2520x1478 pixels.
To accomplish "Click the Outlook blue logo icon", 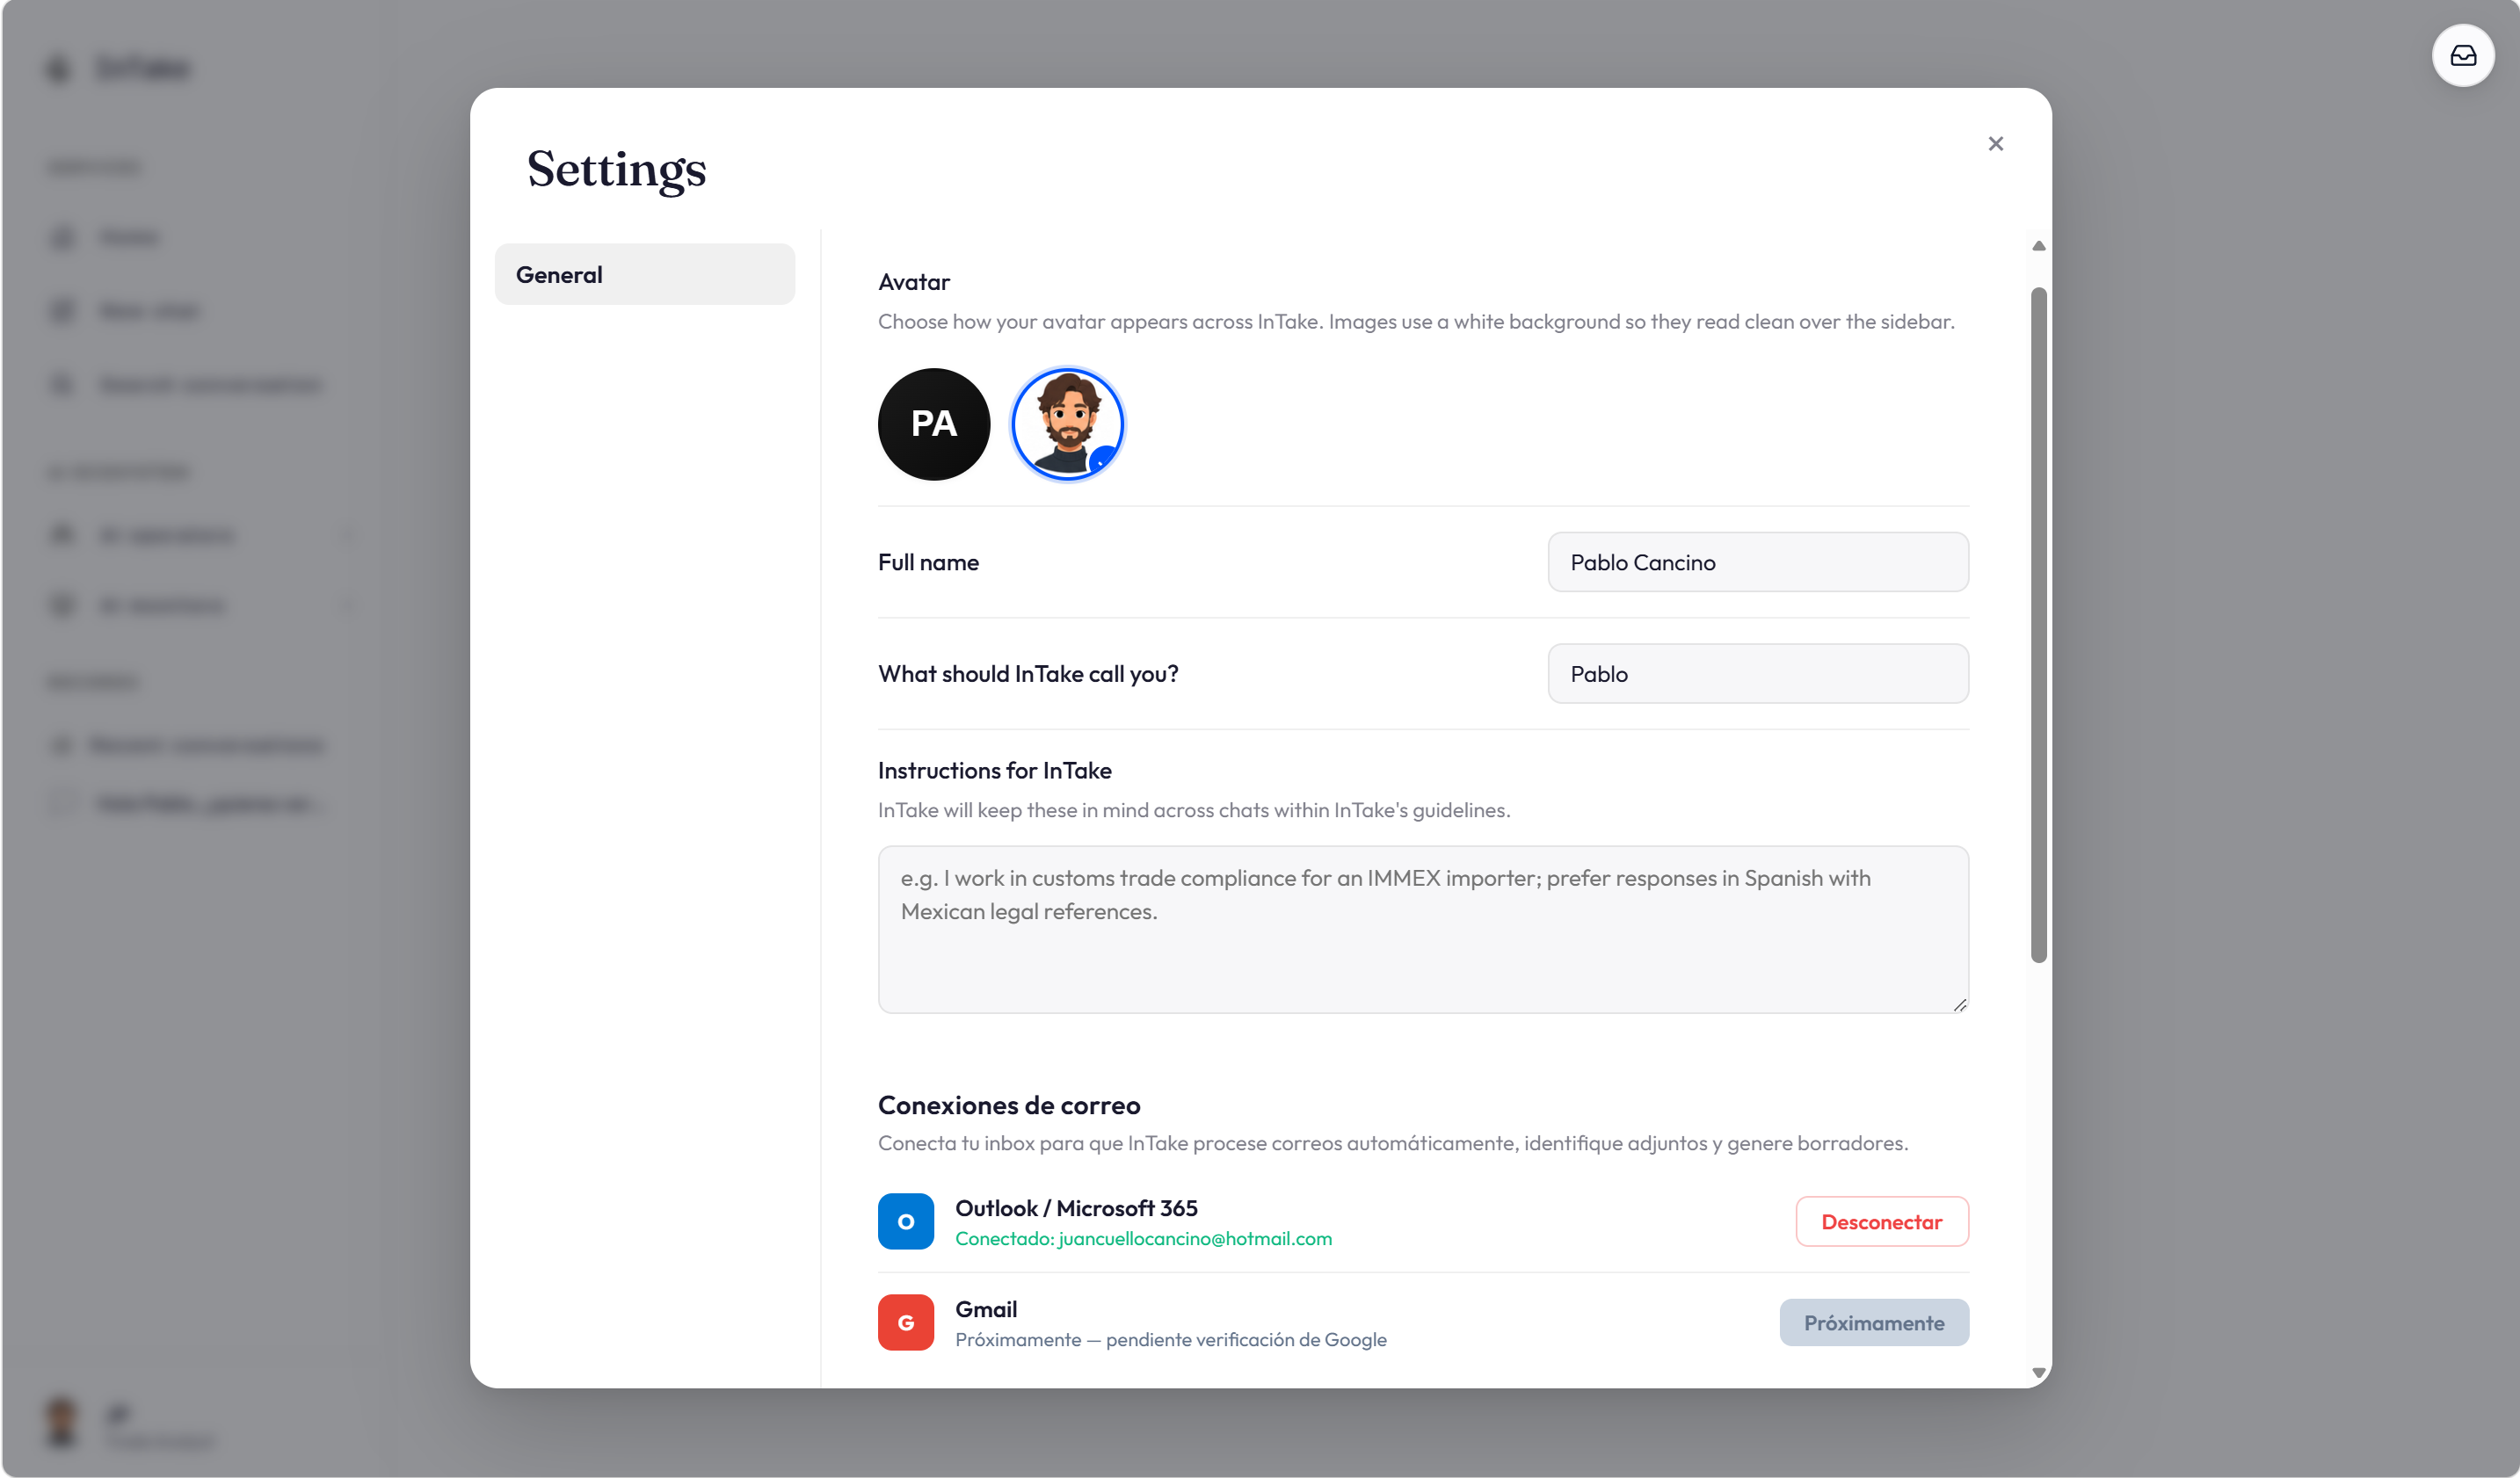I will [x=906, y=1221].
